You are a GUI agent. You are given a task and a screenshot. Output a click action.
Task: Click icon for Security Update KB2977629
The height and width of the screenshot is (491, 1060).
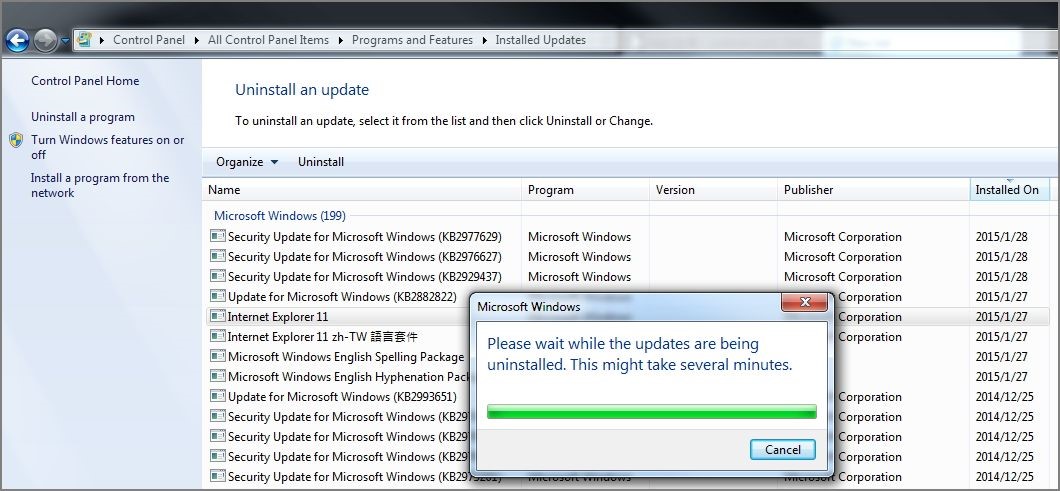click(x=217, y=235)
